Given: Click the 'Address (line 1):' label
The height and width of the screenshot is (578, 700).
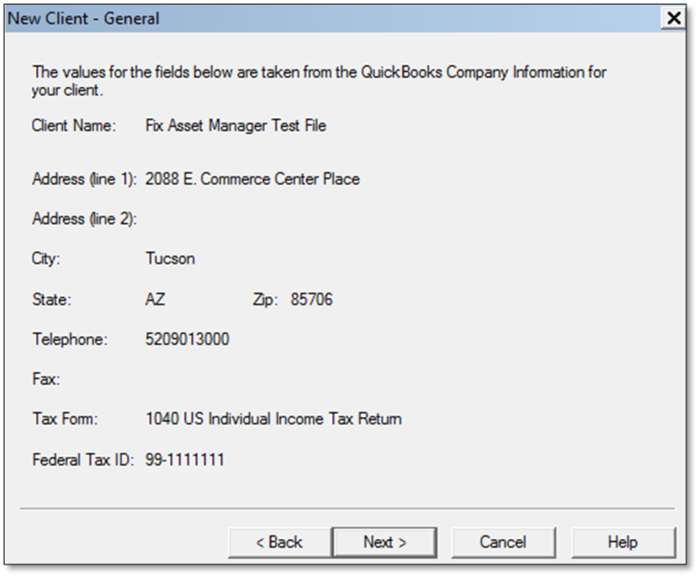Looking at the screenshot, I should tap(84, 179).
